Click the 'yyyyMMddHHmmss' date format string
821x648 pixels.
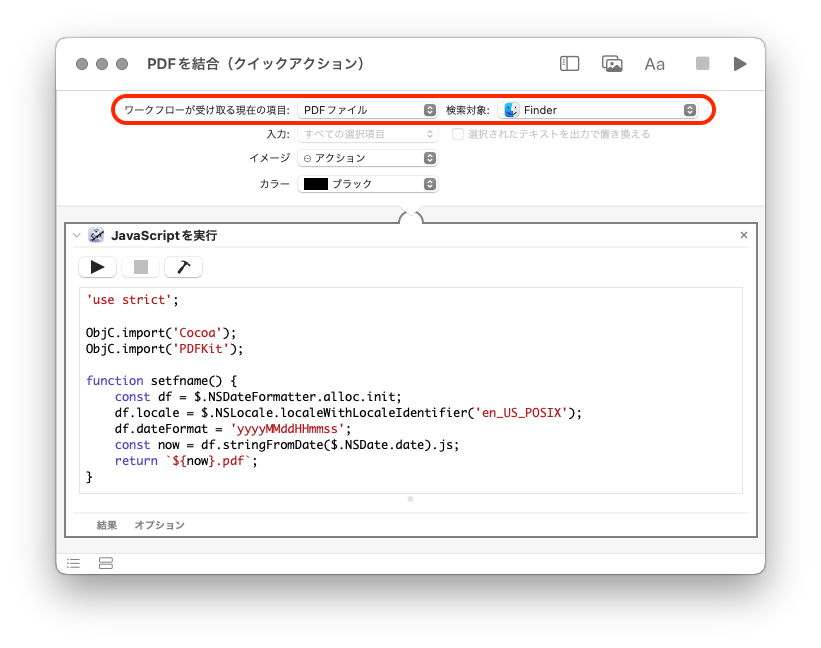coord(287,429)
